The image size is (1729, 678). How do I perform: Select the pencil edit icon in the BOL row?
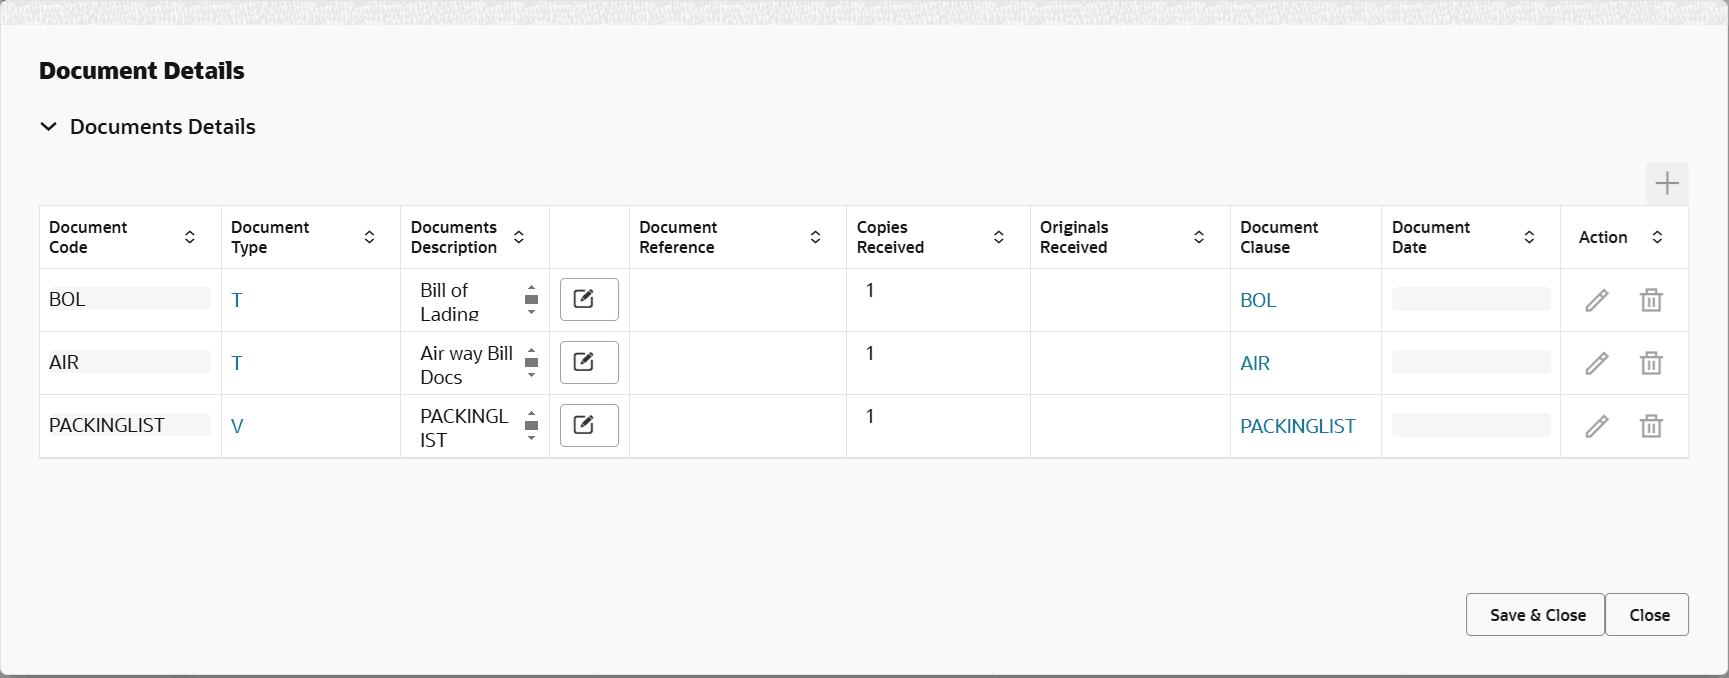click(1596, 299)
